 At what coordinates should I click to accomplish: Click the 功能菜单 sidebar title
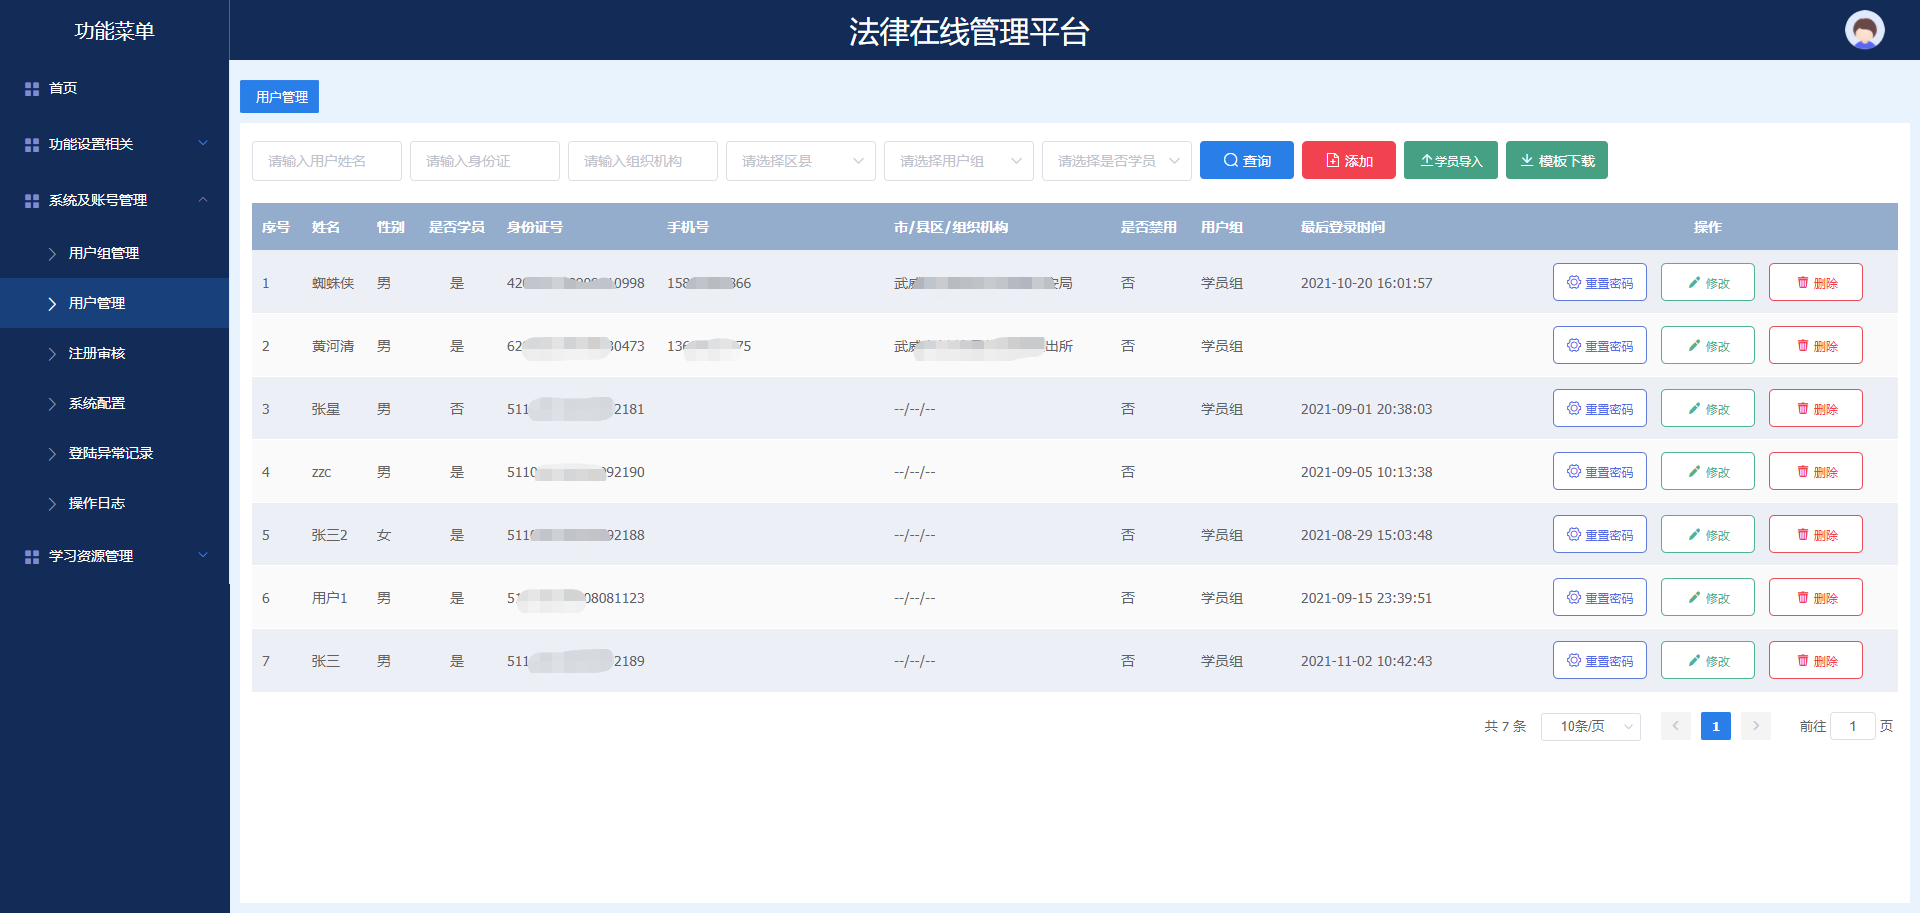pyautogui.click(x=114, y=31)
